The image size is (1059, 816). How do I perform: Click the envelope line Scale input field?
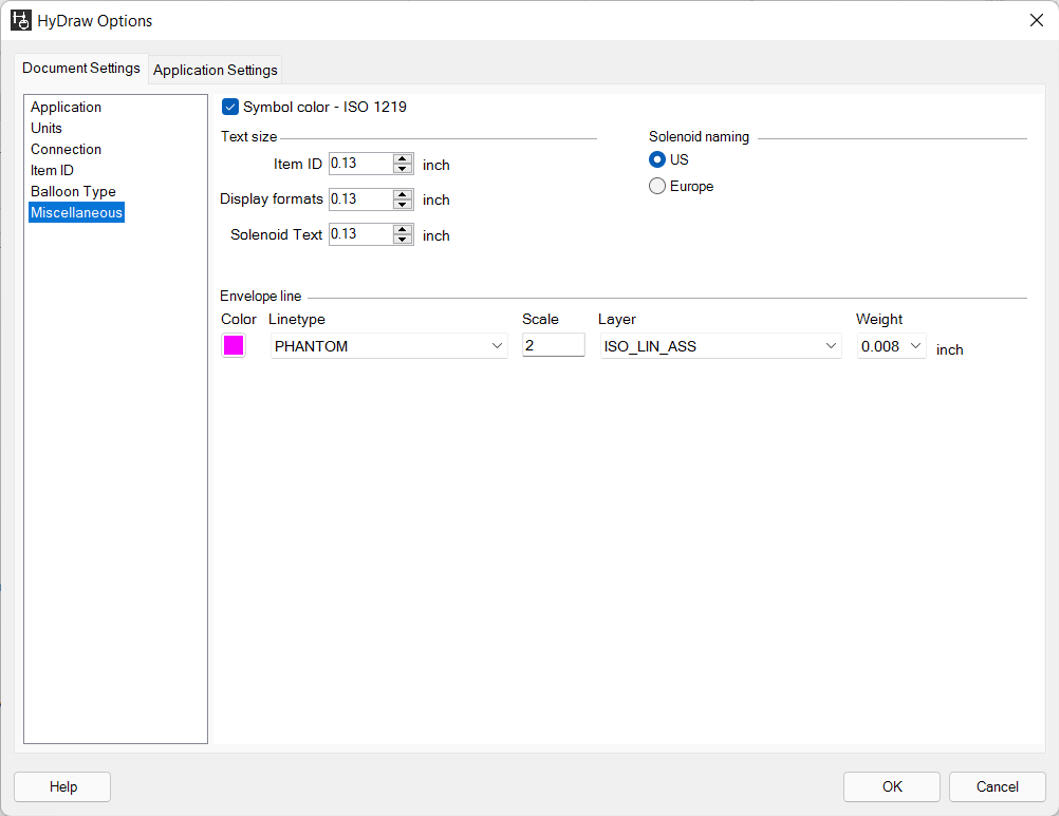(x=553, y=346)
